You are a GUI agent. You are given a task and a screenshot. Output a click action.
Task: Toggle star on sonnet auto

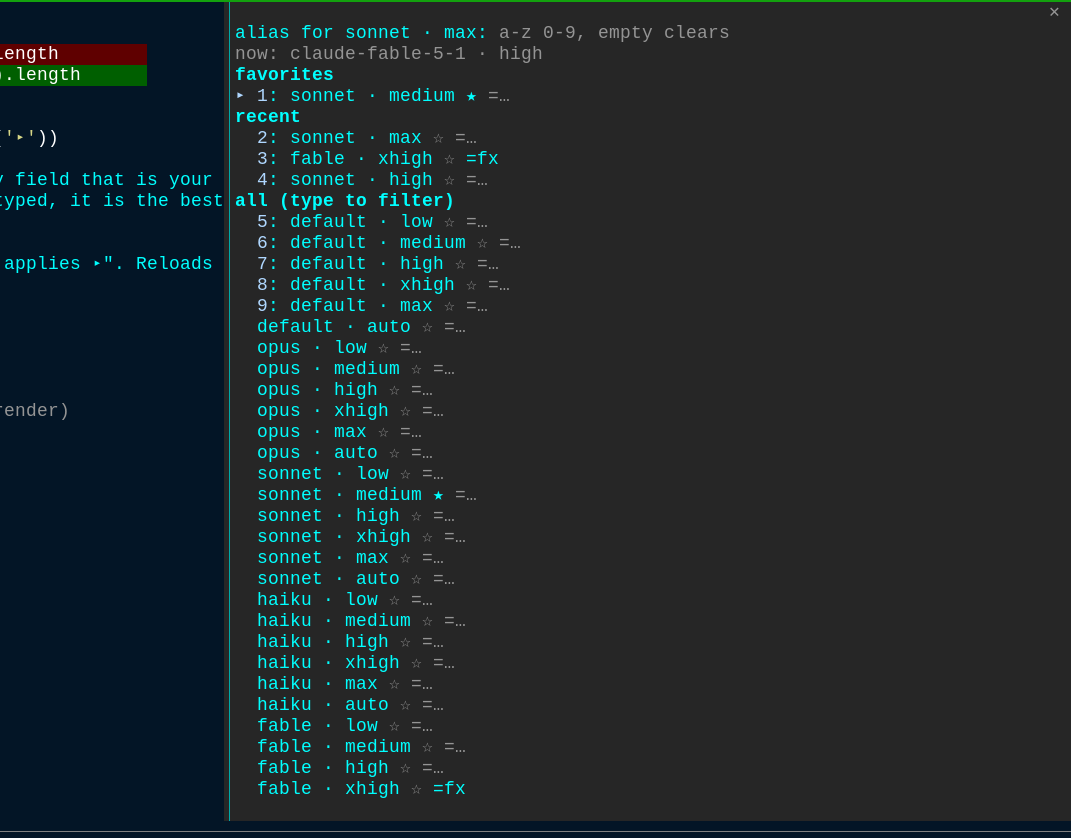417,579
